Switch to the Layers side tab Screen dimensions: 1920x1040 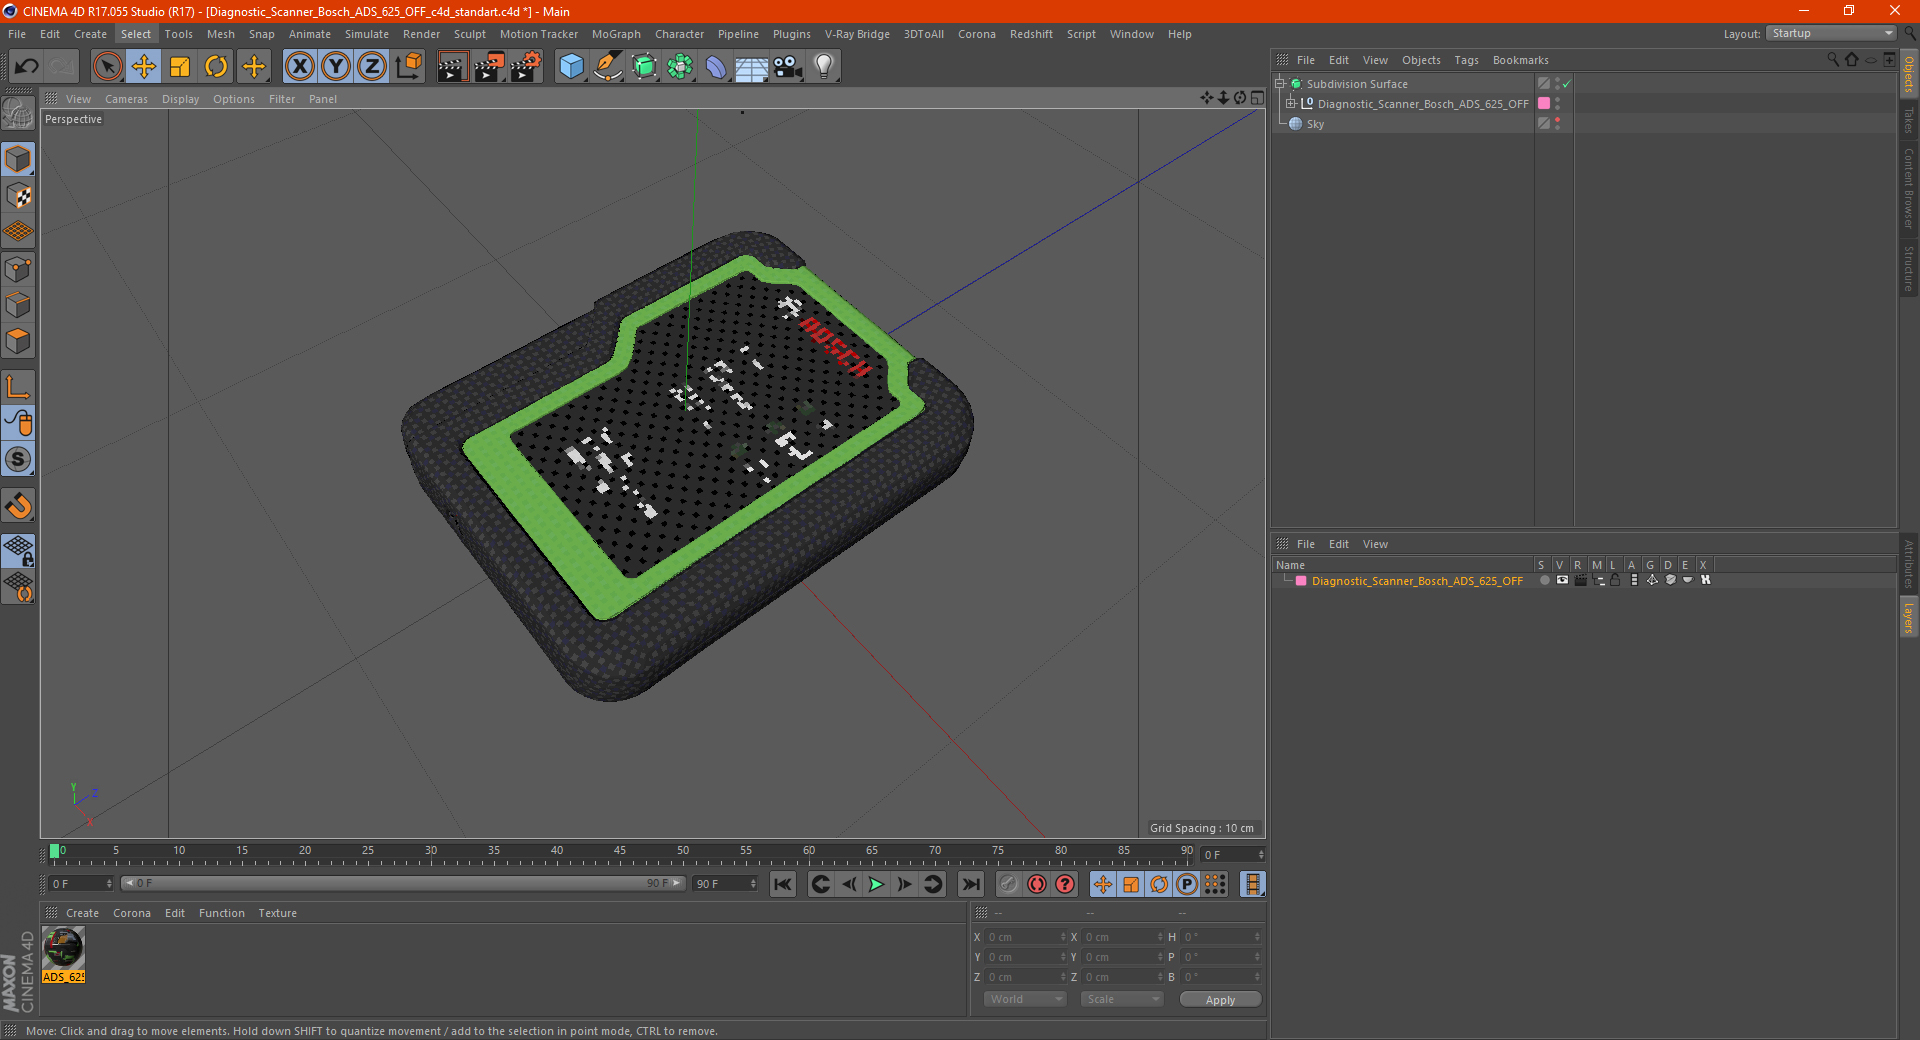coord(1909,617)
